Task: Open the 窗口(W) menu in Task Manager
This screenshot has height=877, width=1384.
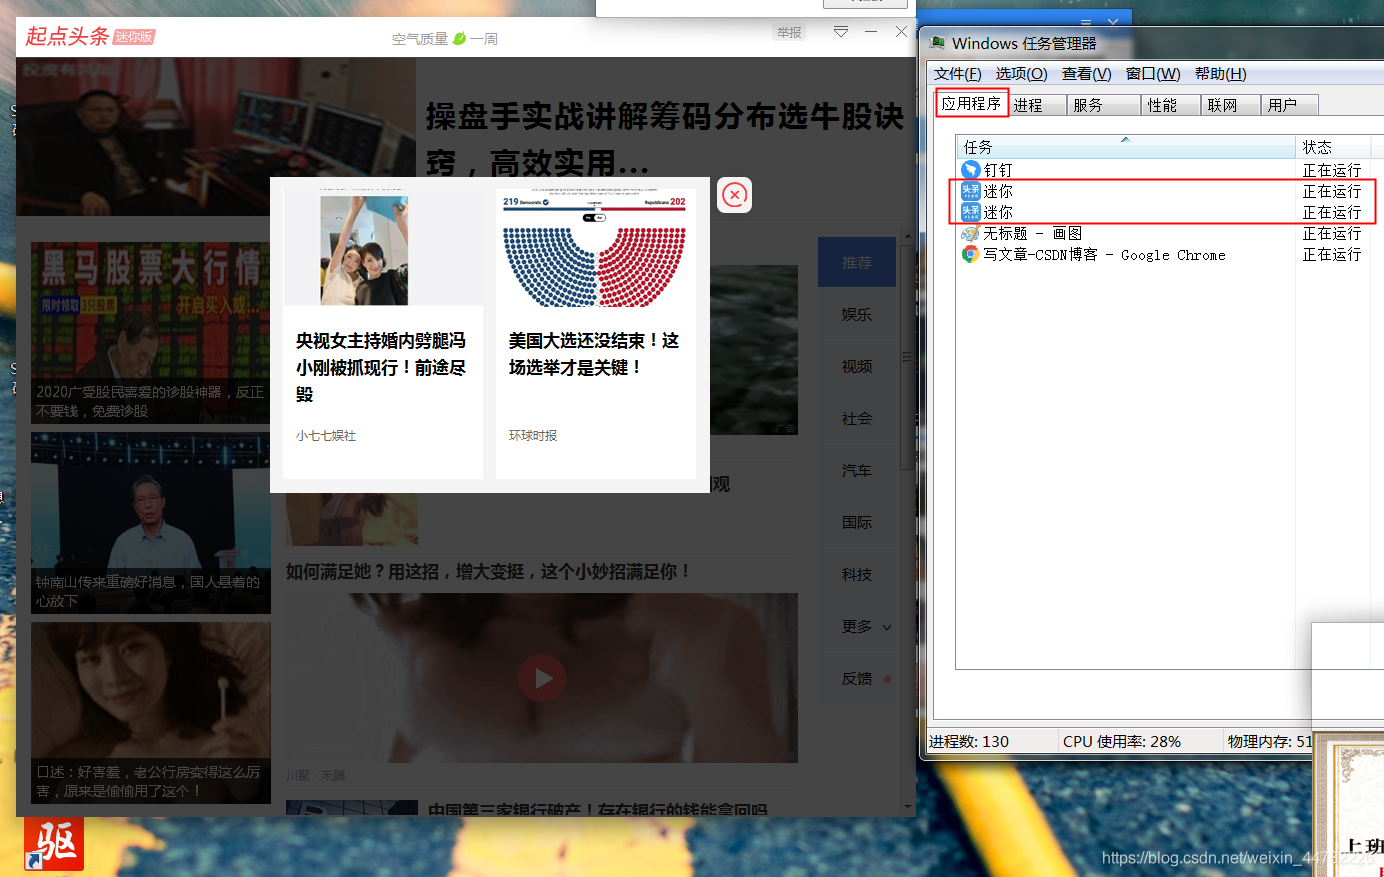Action: click(1153, 74)
